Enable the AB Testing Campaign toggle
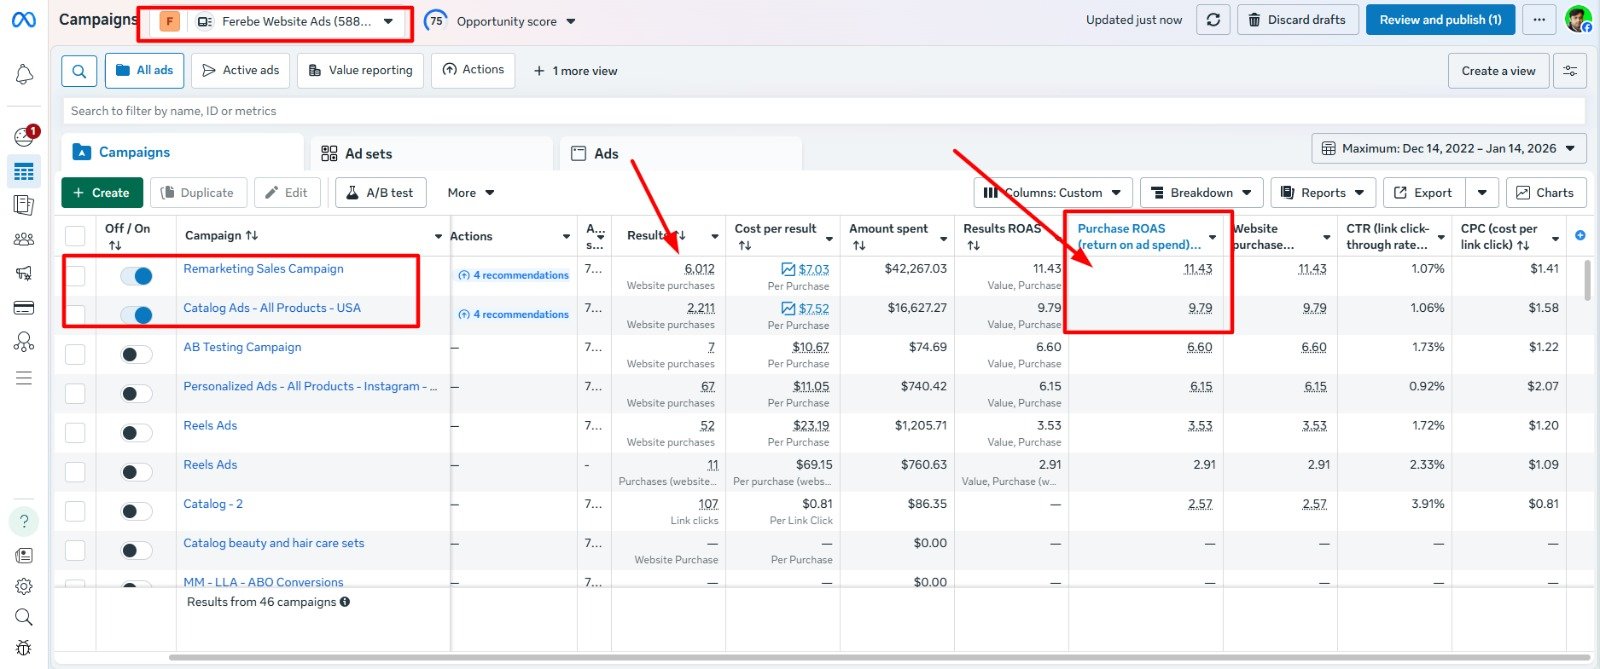Image resolution: width=1600 pixels, height=669 pixels. 137,354
